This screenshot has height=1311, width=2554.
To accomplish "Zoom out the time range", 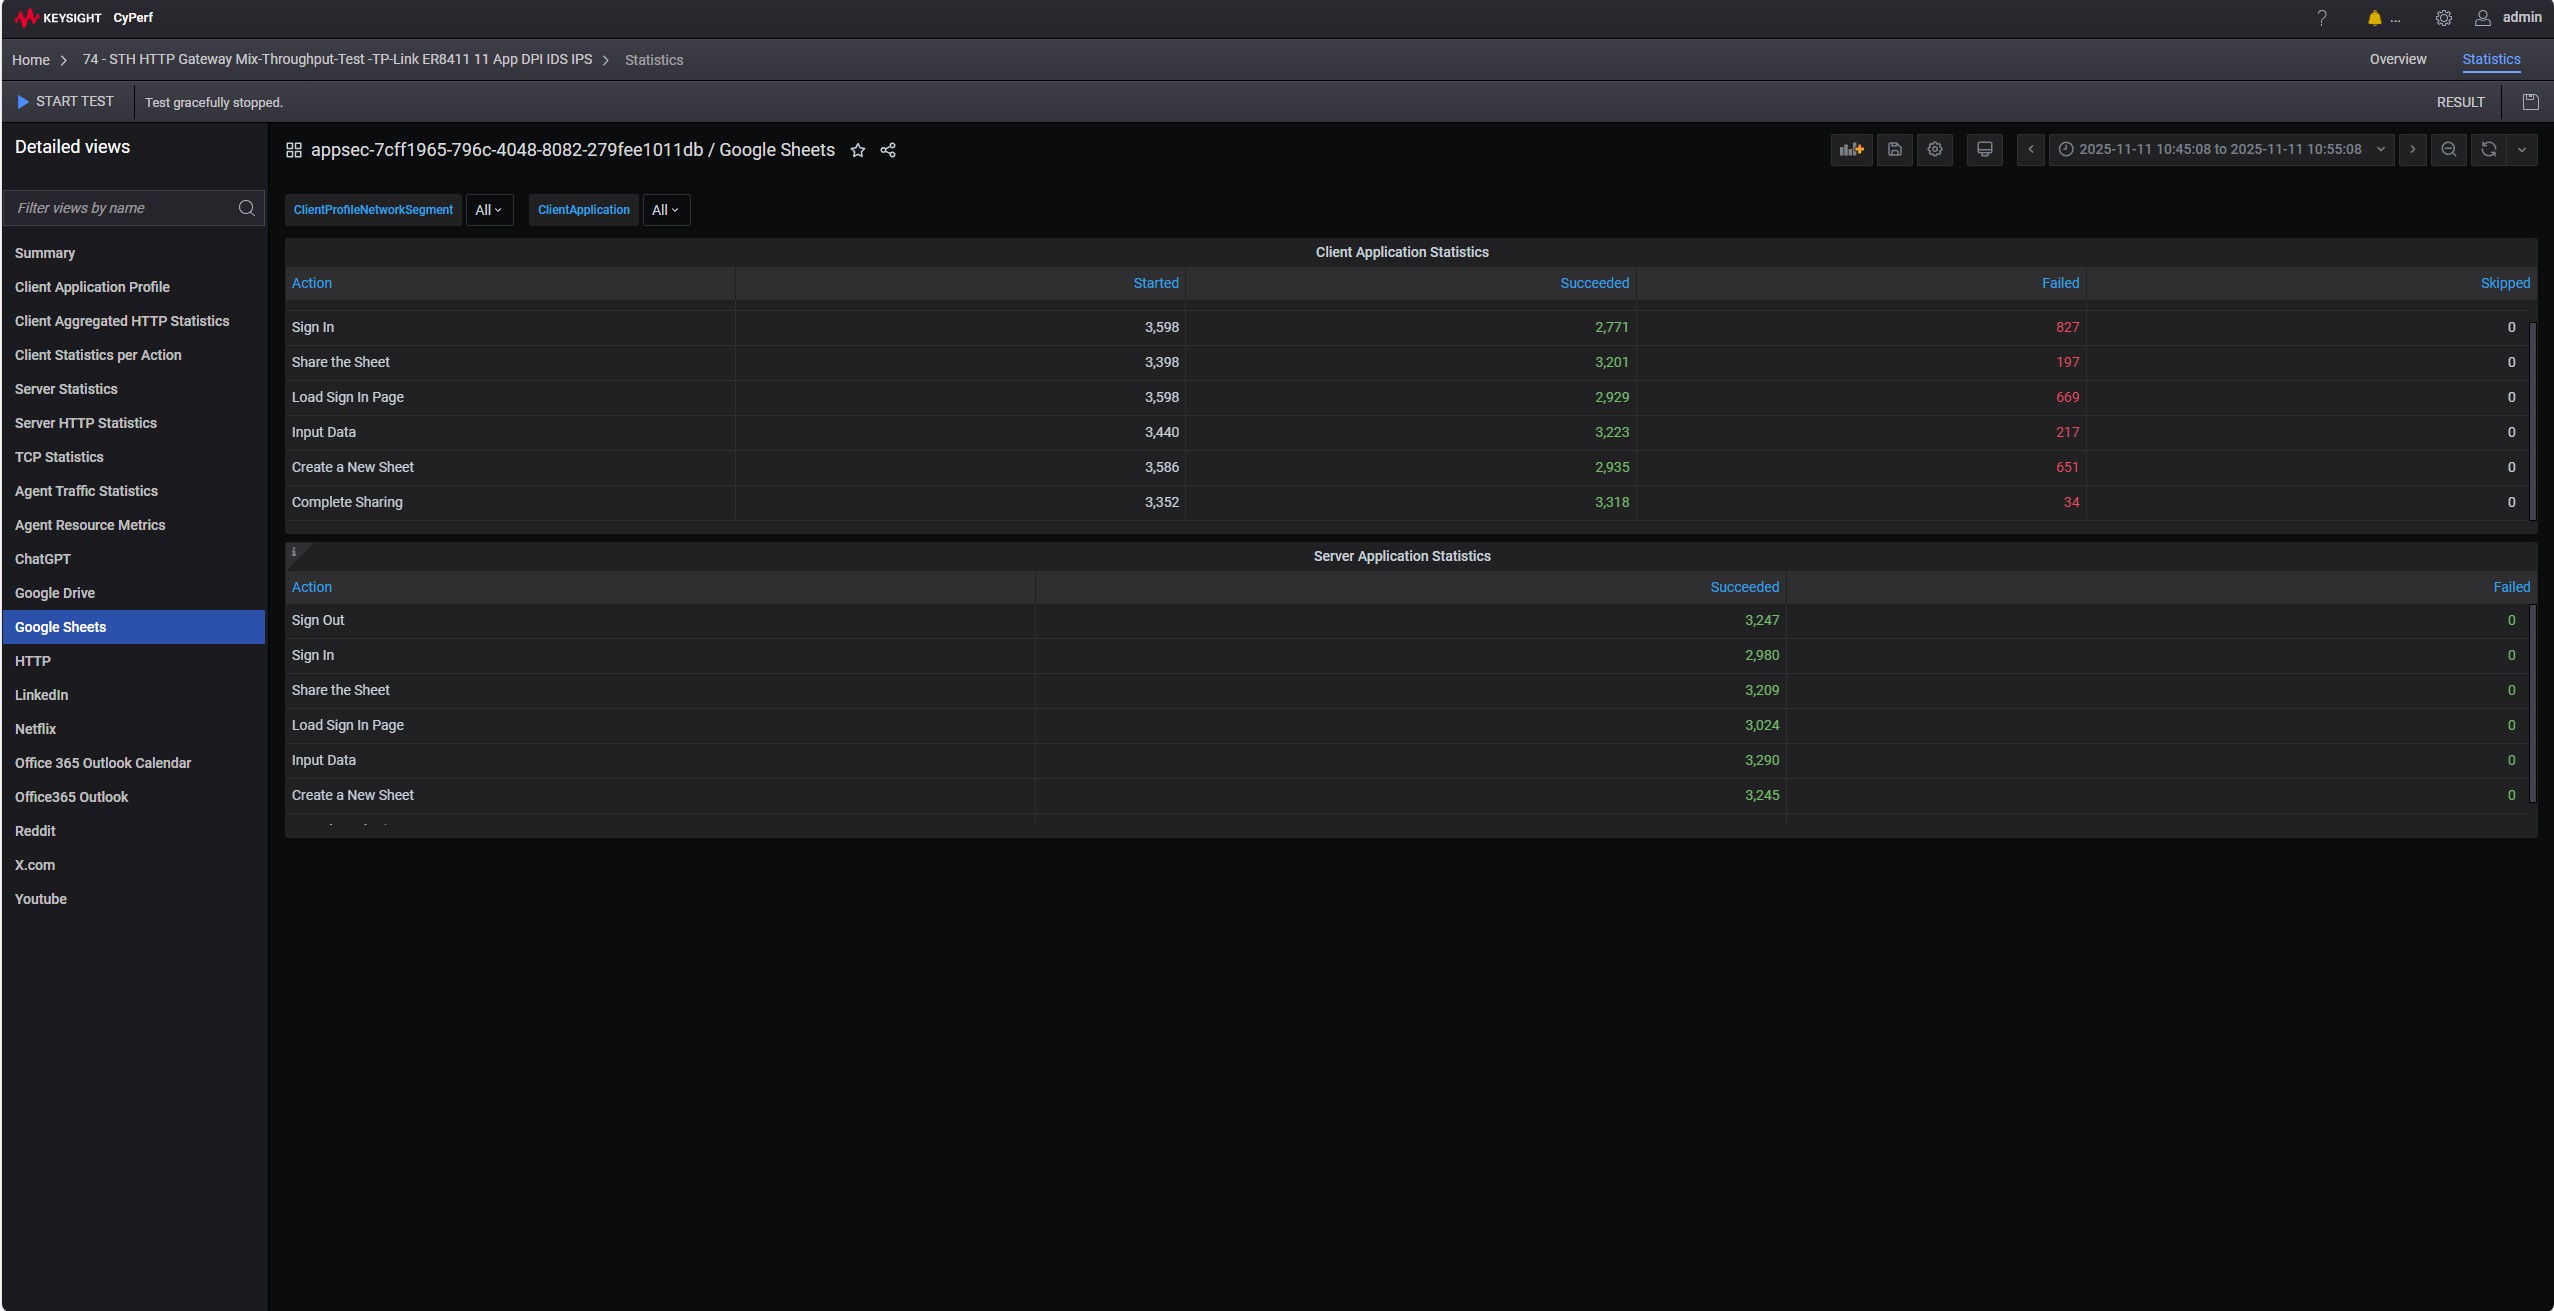I will pyautogui.click(x=2448, y=150).
